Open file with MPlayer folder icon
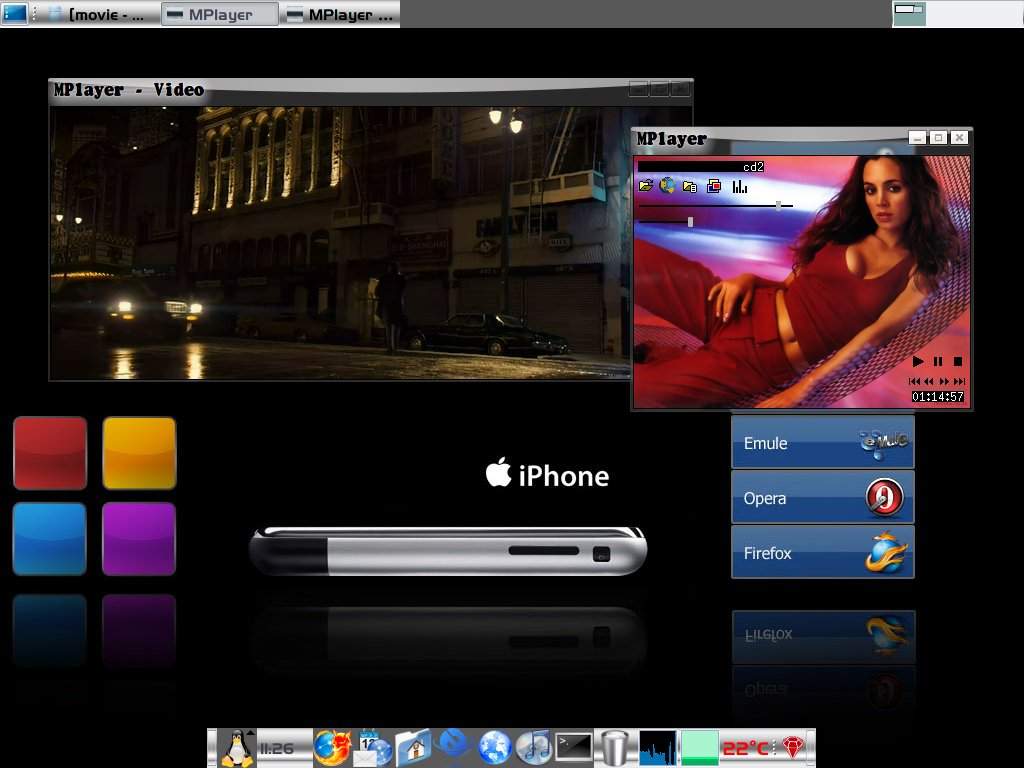 pos(646,186)
